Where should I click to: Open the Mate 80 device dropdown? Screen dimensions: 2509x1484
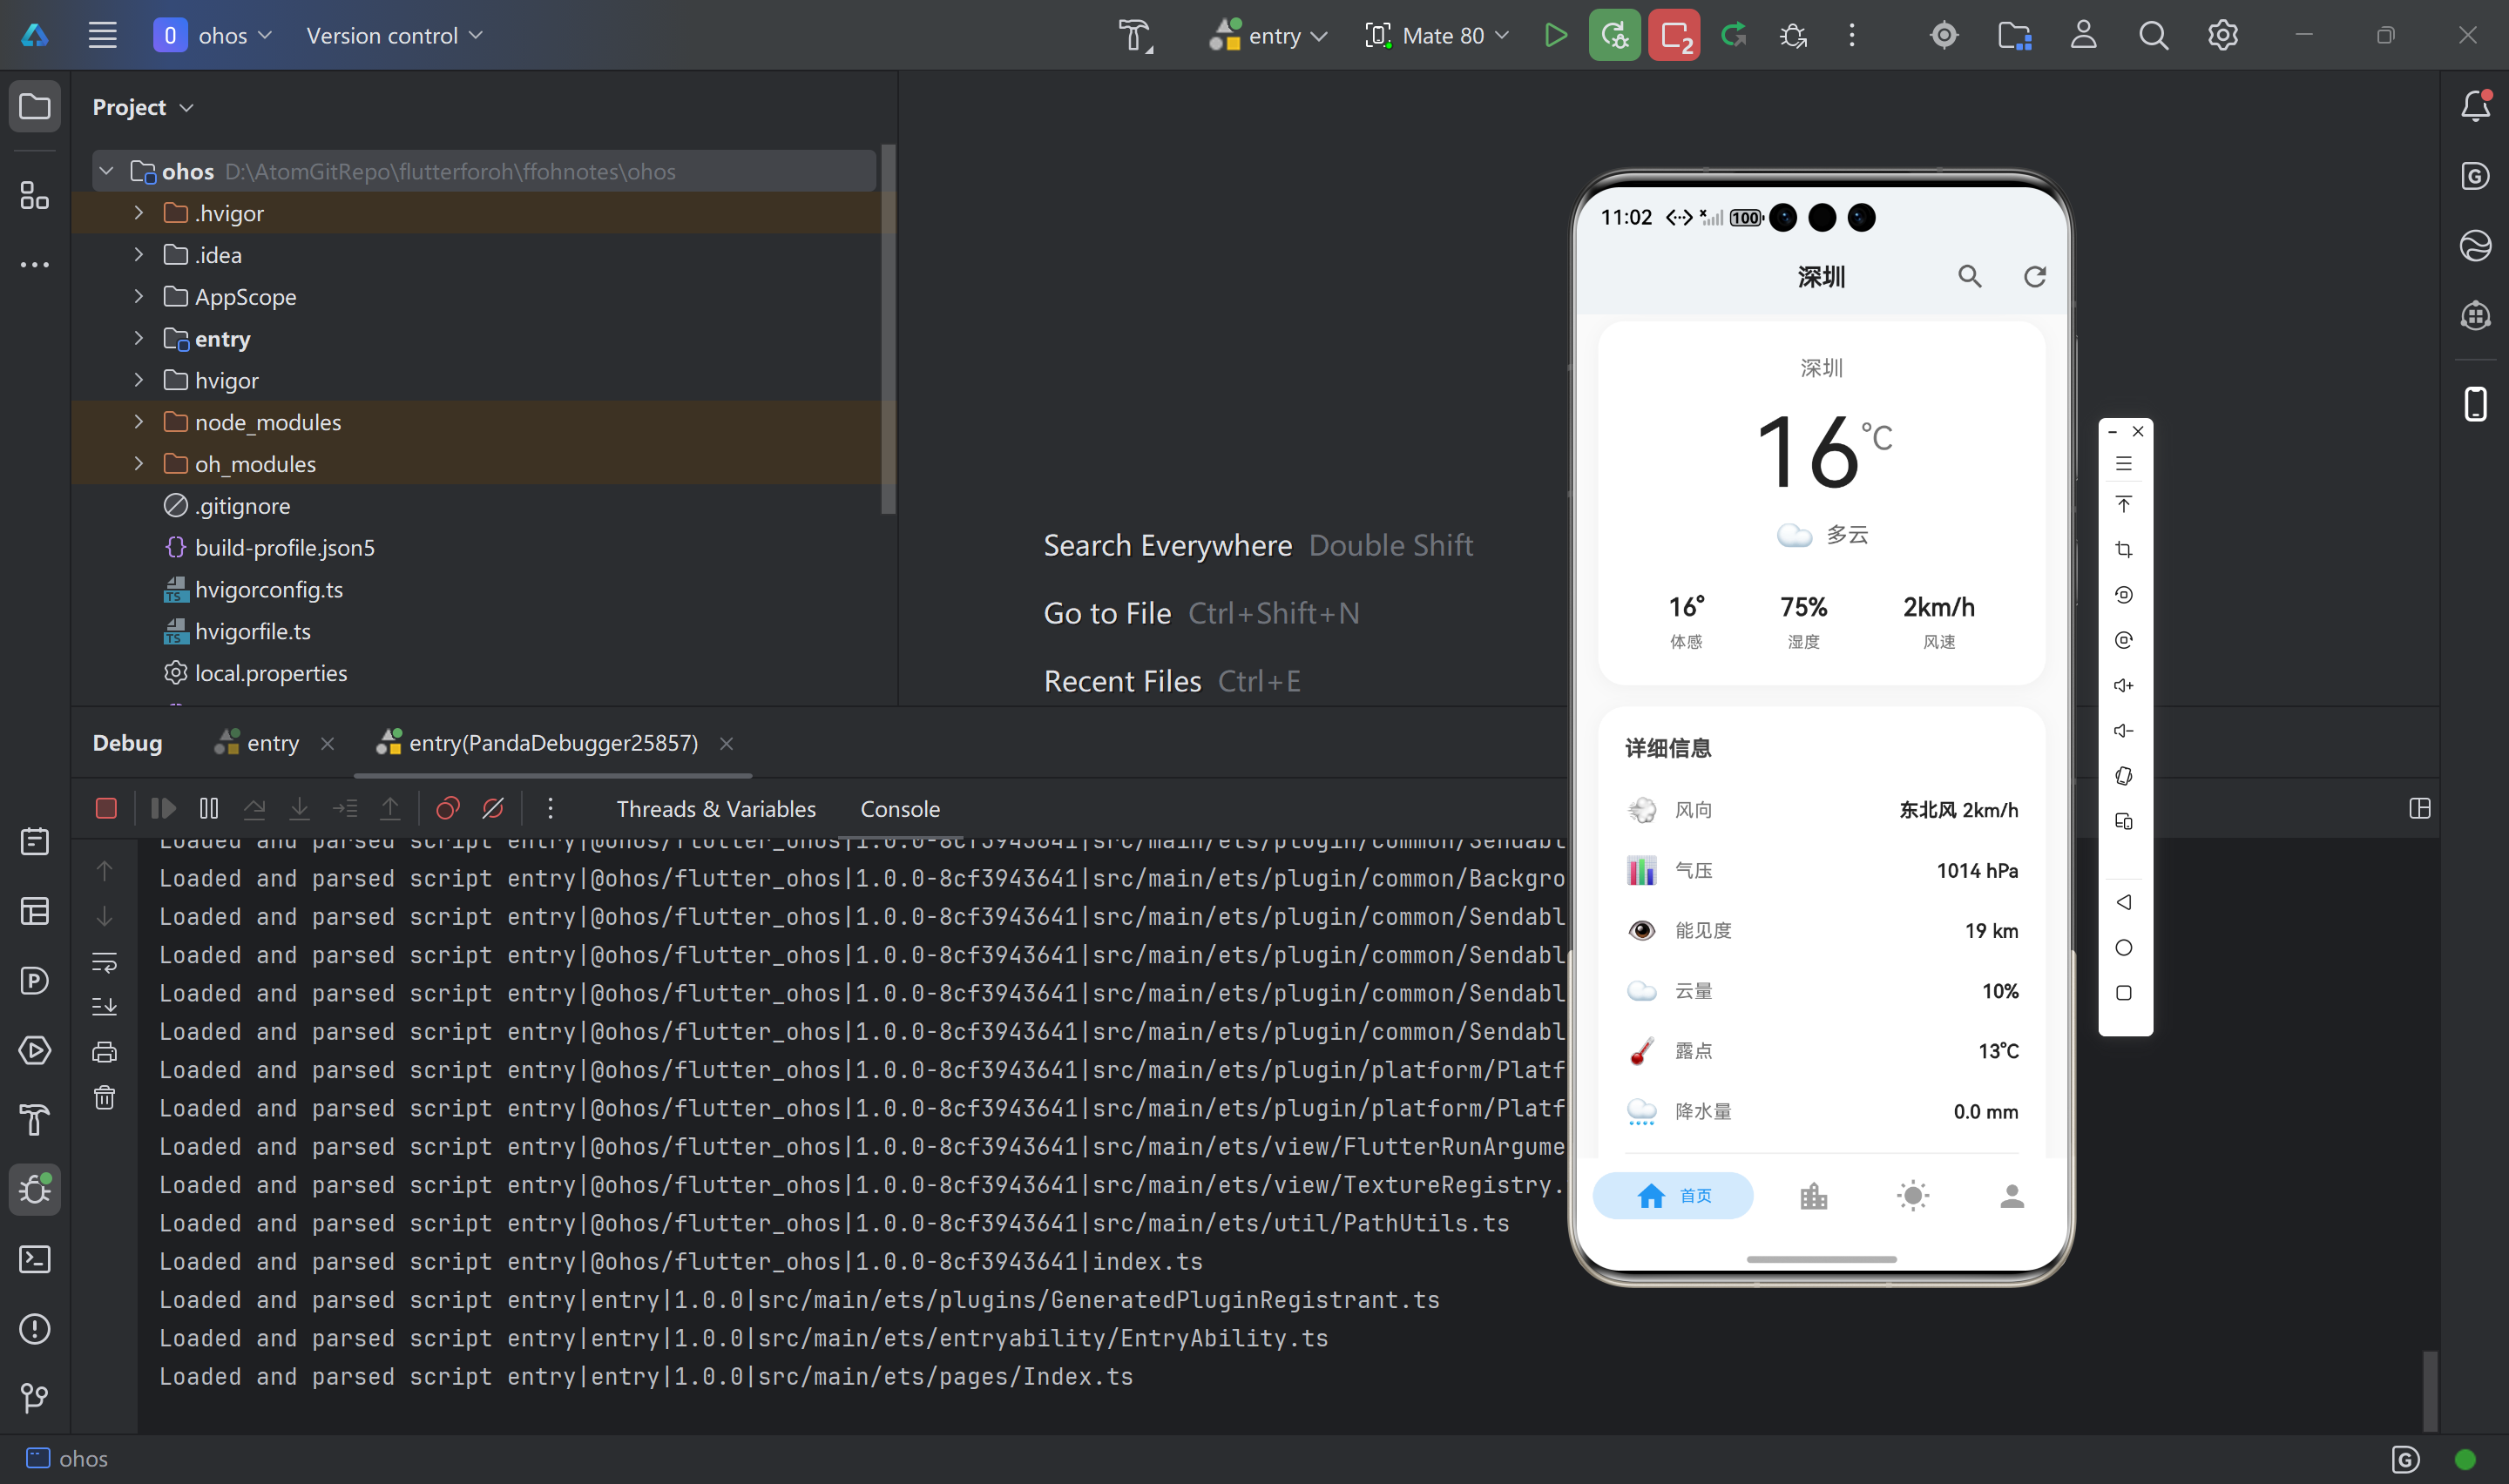coord(1437,36)
